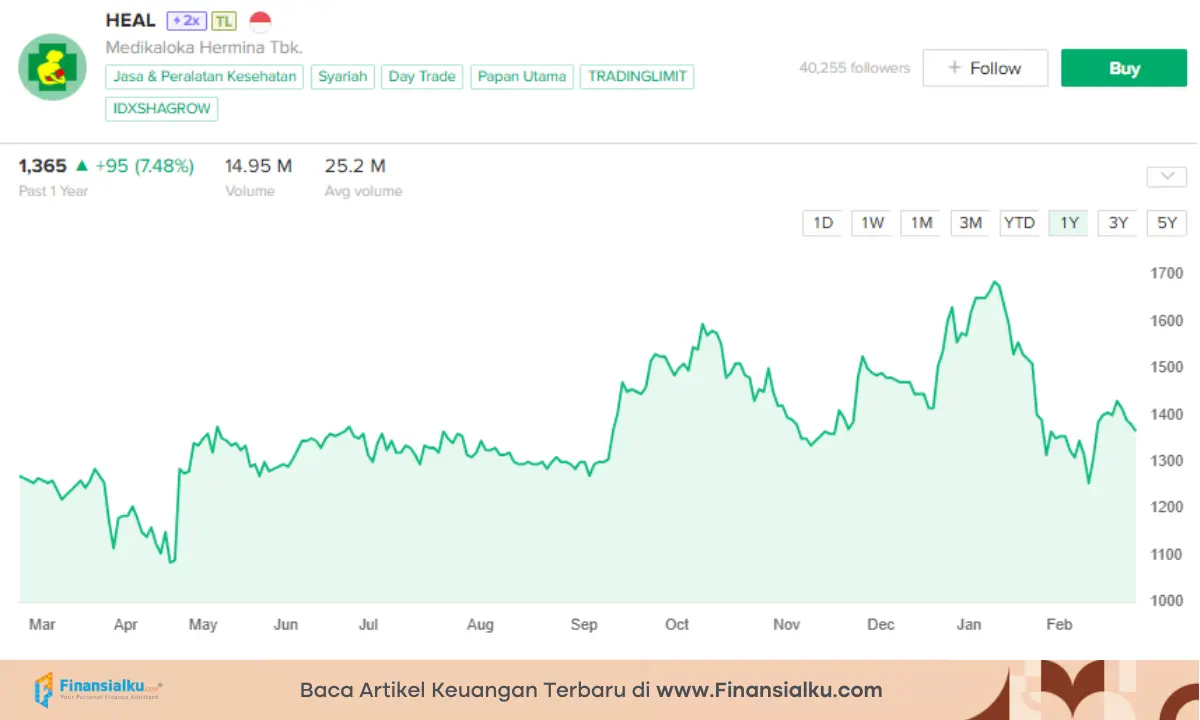This screenshot has height=720, width=1200.
Task: Switch chart to 1D range
Action: click(823, 223)
